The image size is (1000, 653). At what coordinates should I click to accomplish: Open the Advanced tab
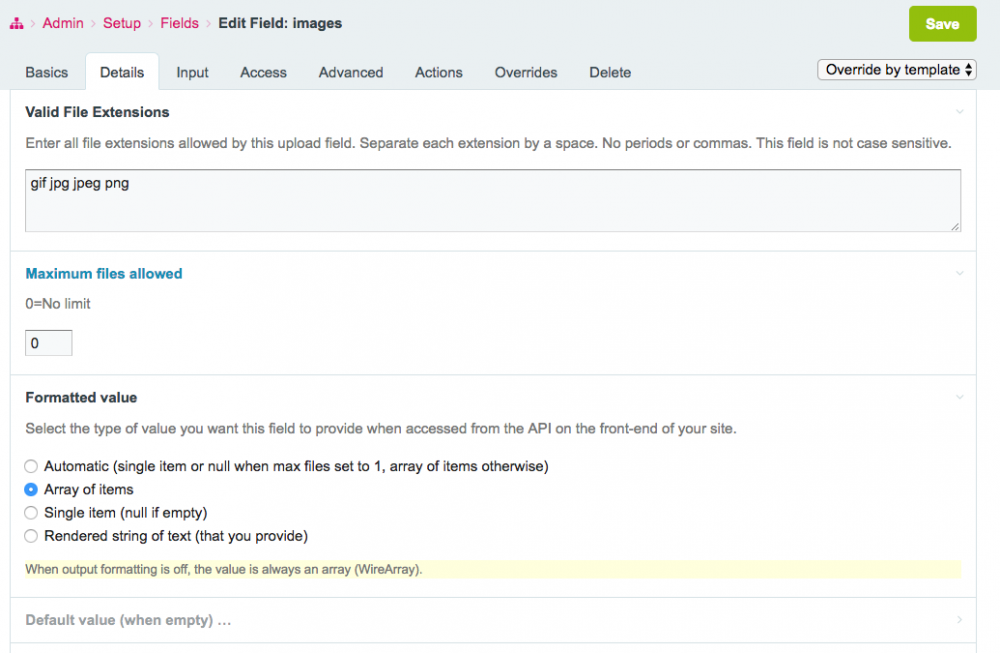pos(351,72)
